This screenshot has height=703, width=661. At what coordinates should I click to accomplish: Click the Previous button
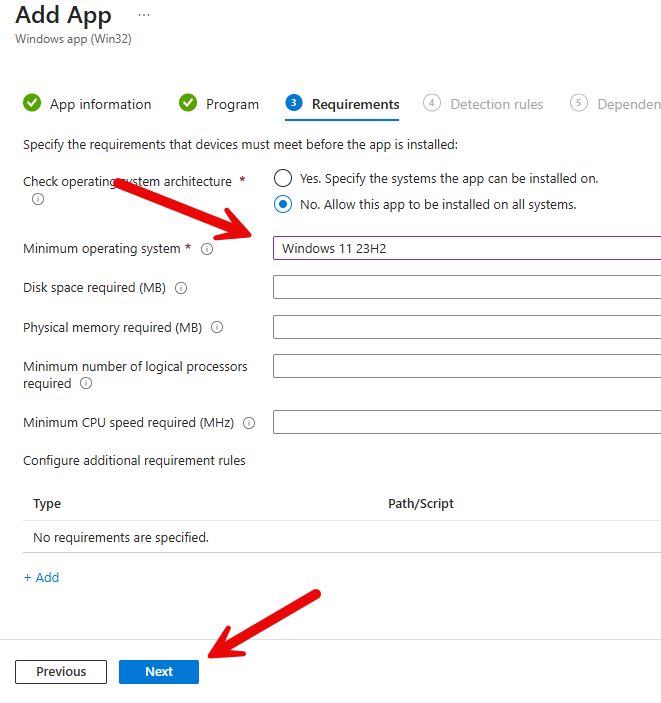[x=61, y=672]
